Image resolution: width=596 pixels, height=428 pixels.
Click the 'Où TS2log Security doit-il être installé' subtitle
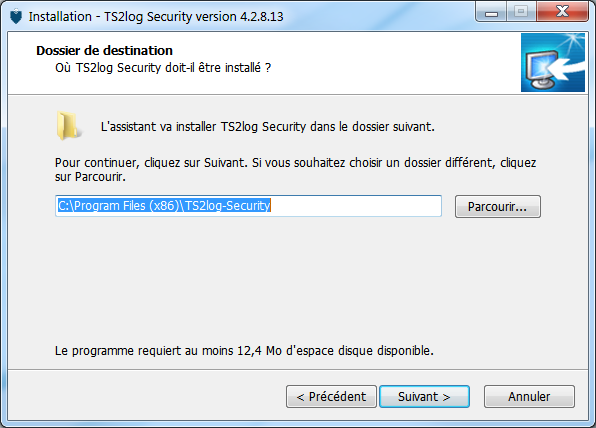163,68
